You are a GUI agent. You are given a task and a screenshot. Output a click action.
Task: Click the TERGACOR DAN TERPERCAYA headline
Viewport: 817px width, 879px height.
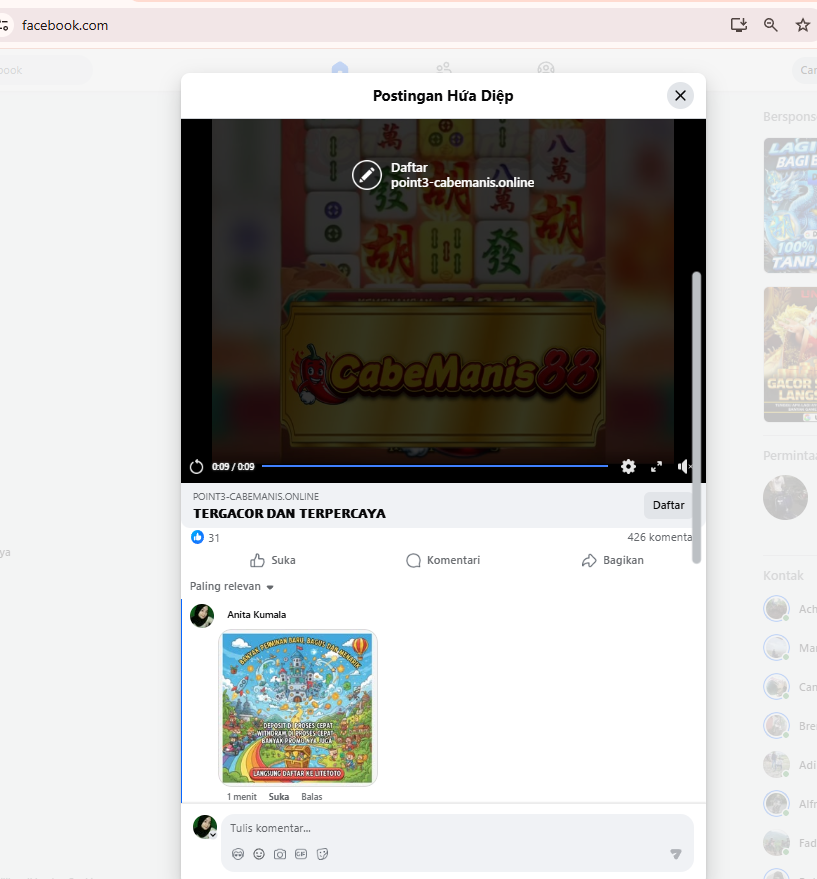coord(289,513)
